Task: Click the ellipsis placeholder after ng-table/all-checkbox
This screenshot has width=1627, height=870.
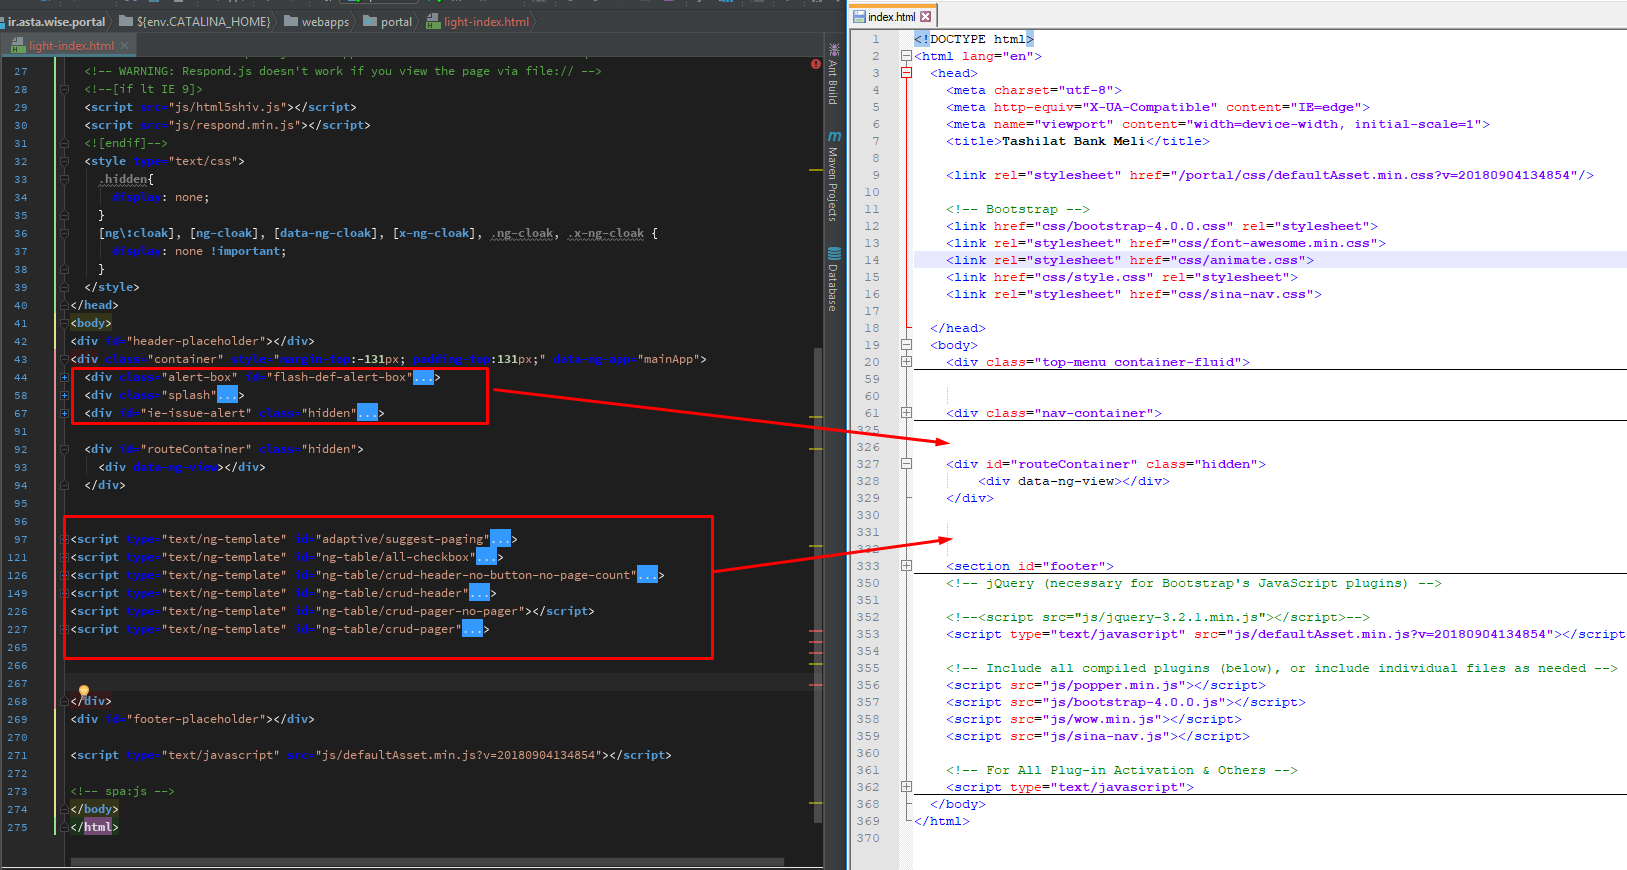Action: coord(486,557)
